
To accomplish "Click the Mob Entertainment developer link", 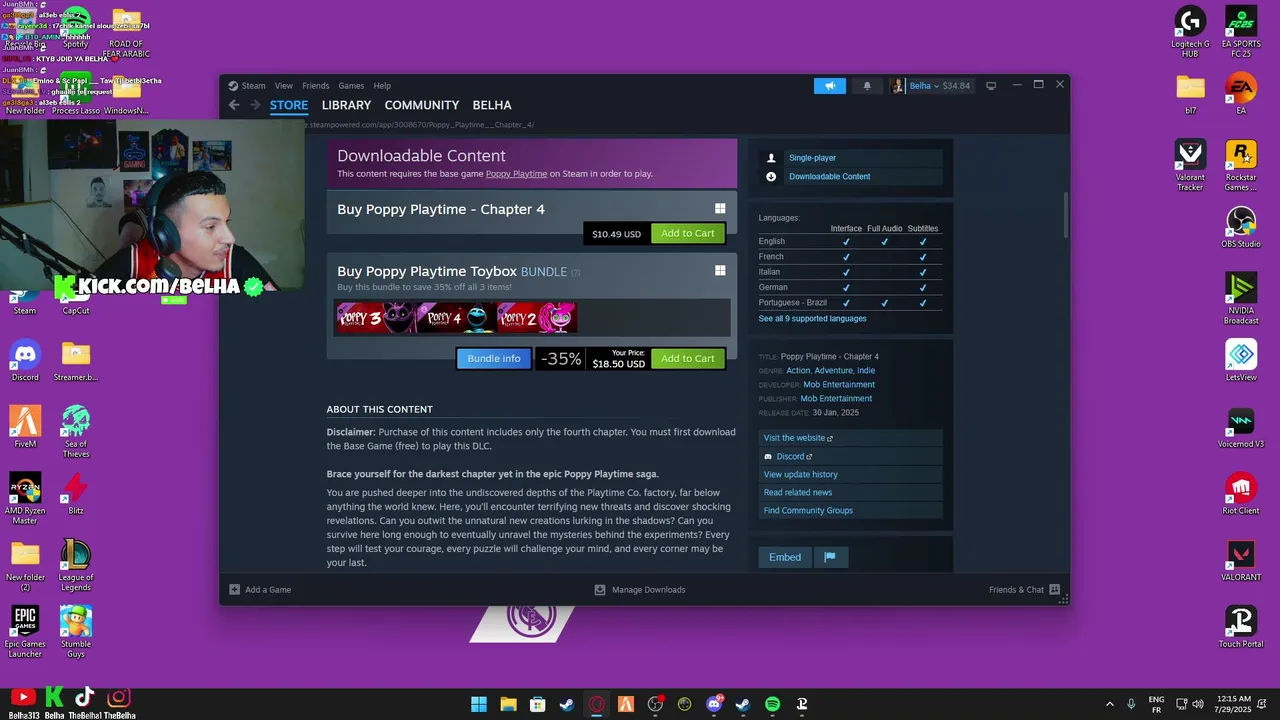I will coord(839,385).
